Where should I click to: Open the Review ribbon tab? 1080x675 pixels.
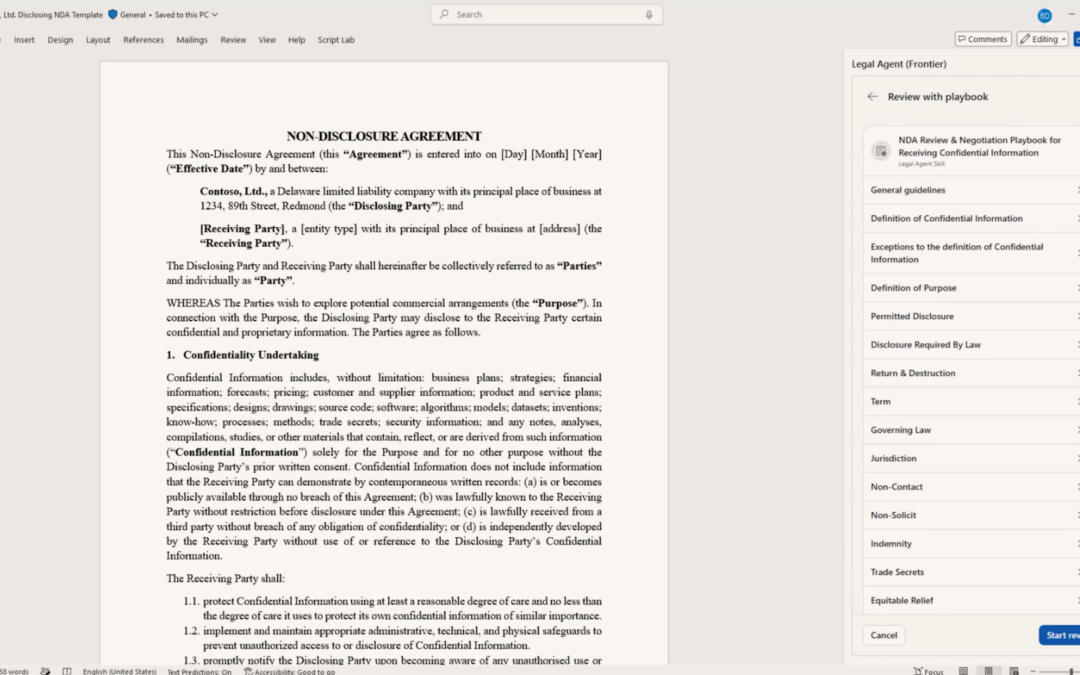tap(233, 40)
